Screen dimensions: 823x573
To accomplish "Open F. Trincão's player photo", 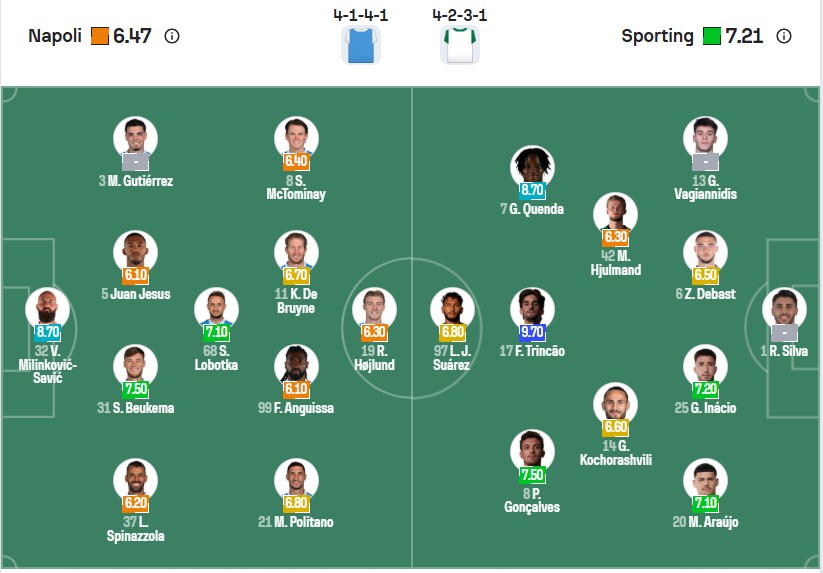I will [532, 309].
